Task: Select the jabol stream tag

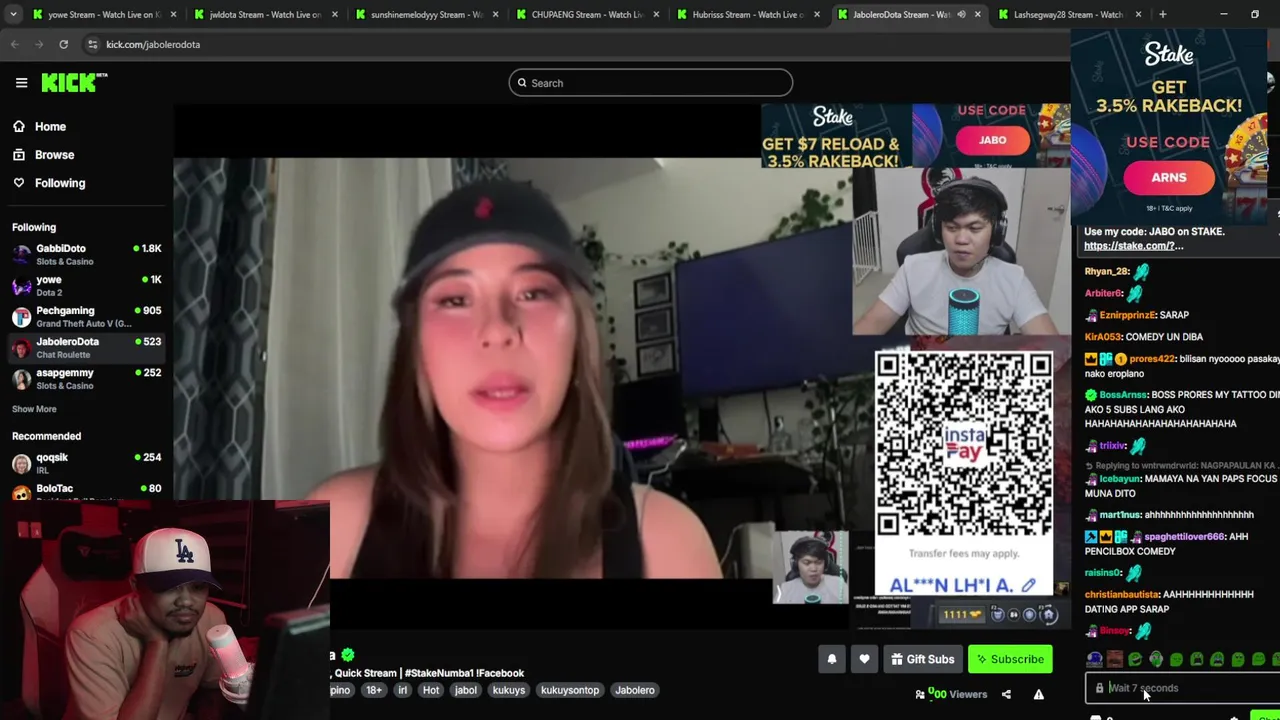Action: [466, 690]
